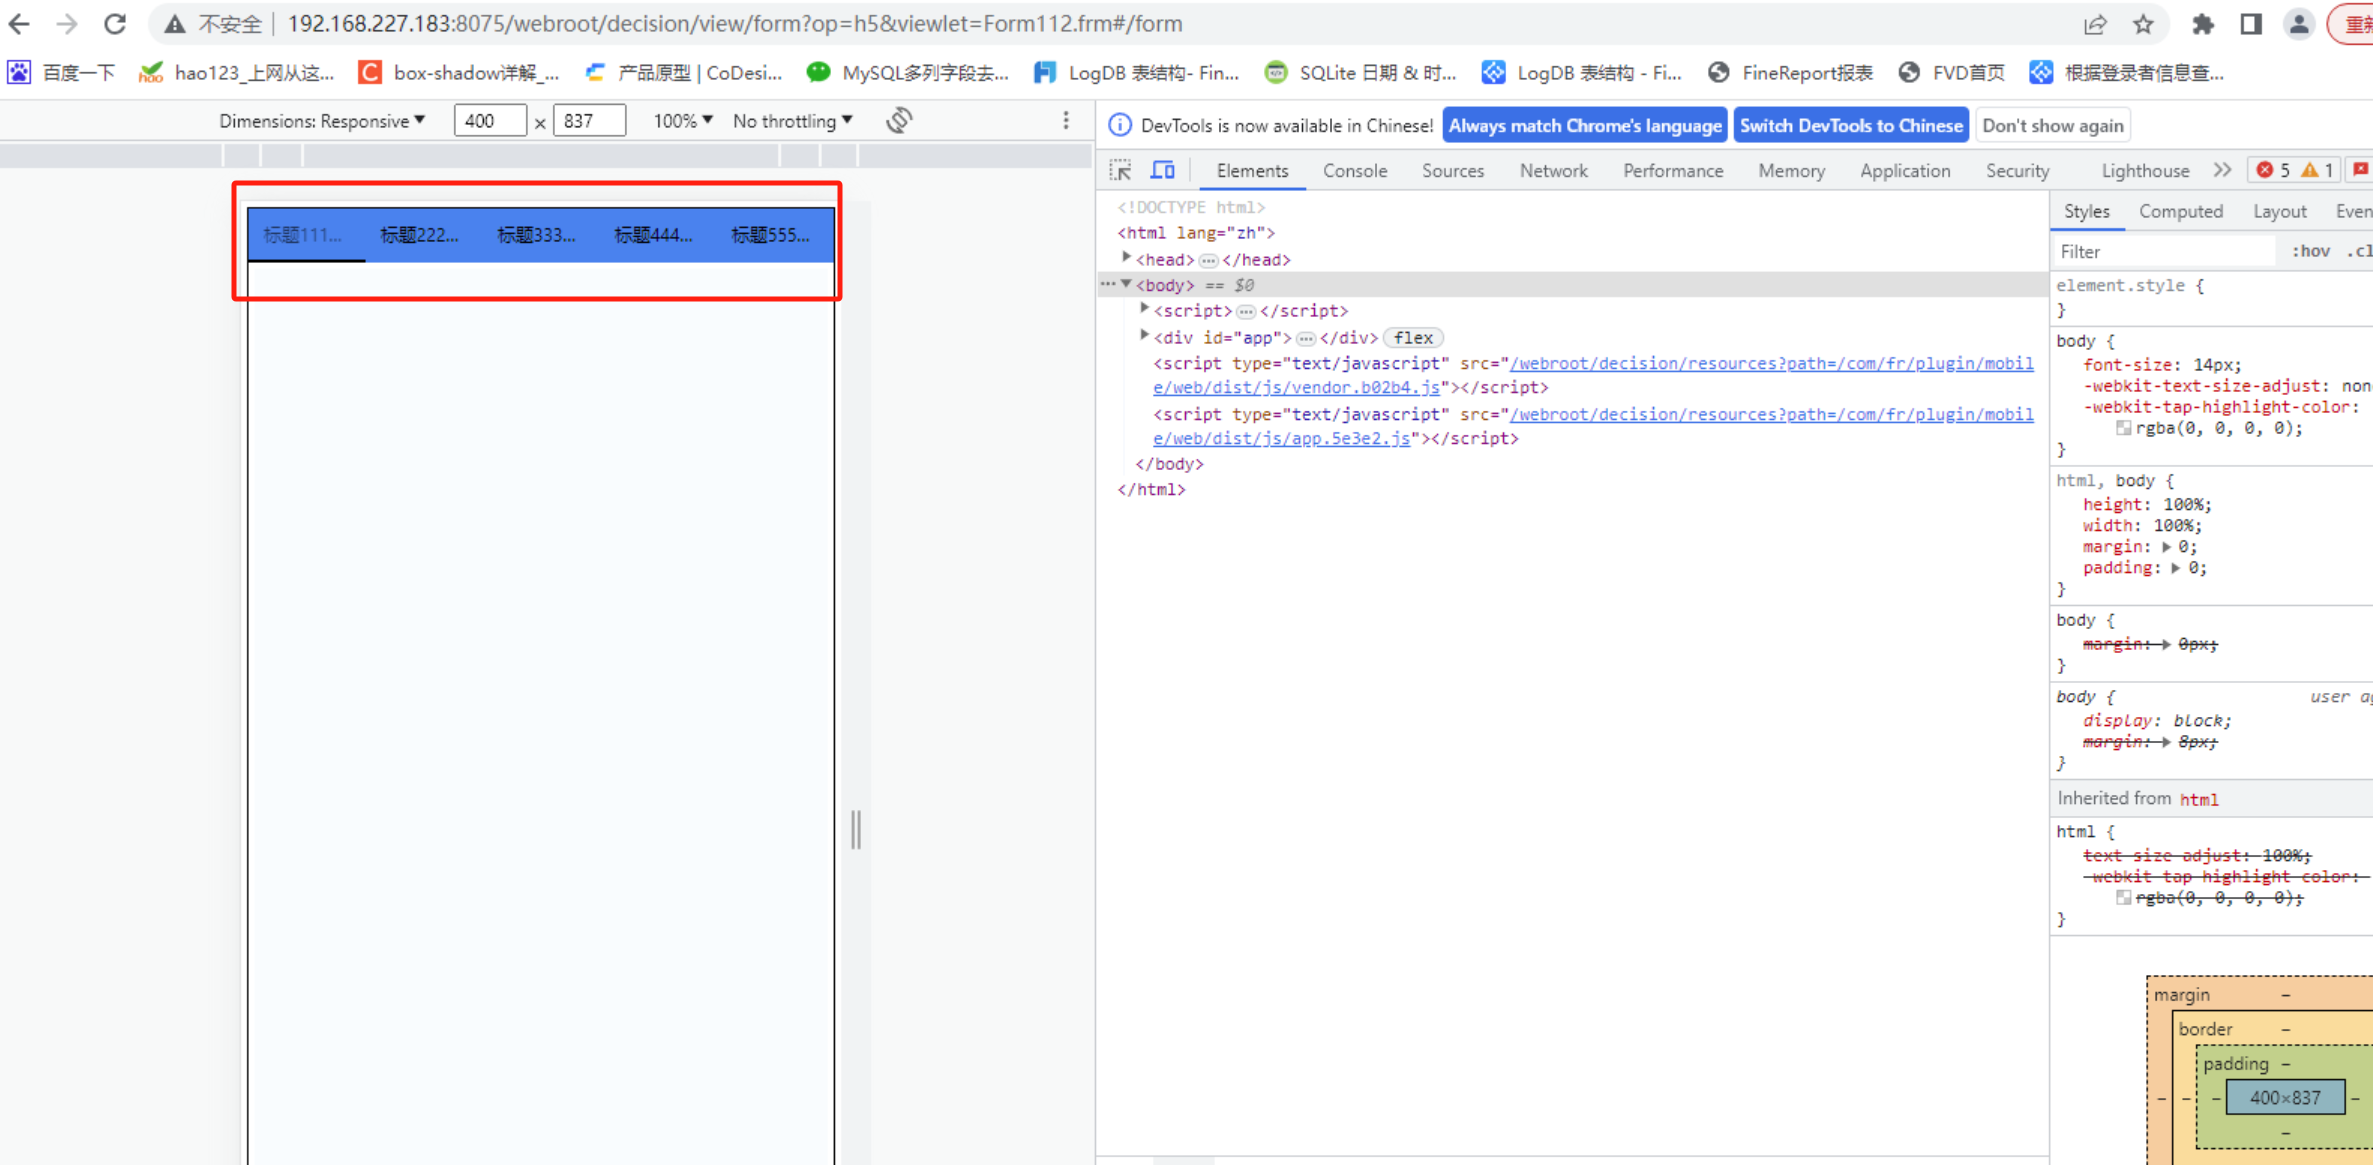2373x1165 pixels.
Task: Open the FineReport报表 bookmark
Action: pos(1791,73)
